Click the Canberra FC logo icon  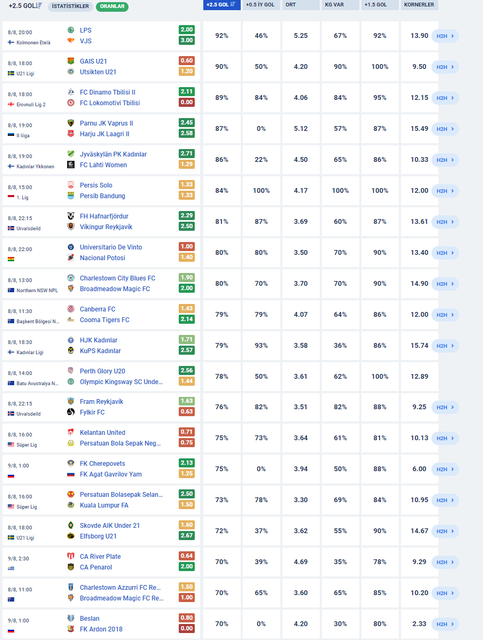point(71,309)
